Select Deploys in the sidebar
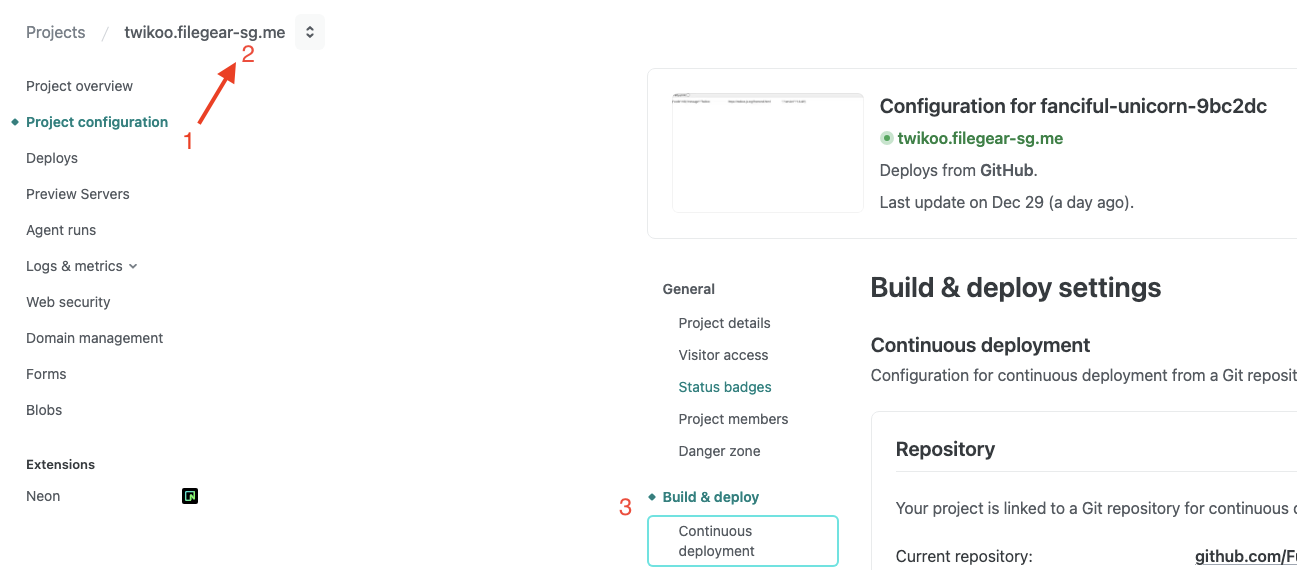 point(52,158)
